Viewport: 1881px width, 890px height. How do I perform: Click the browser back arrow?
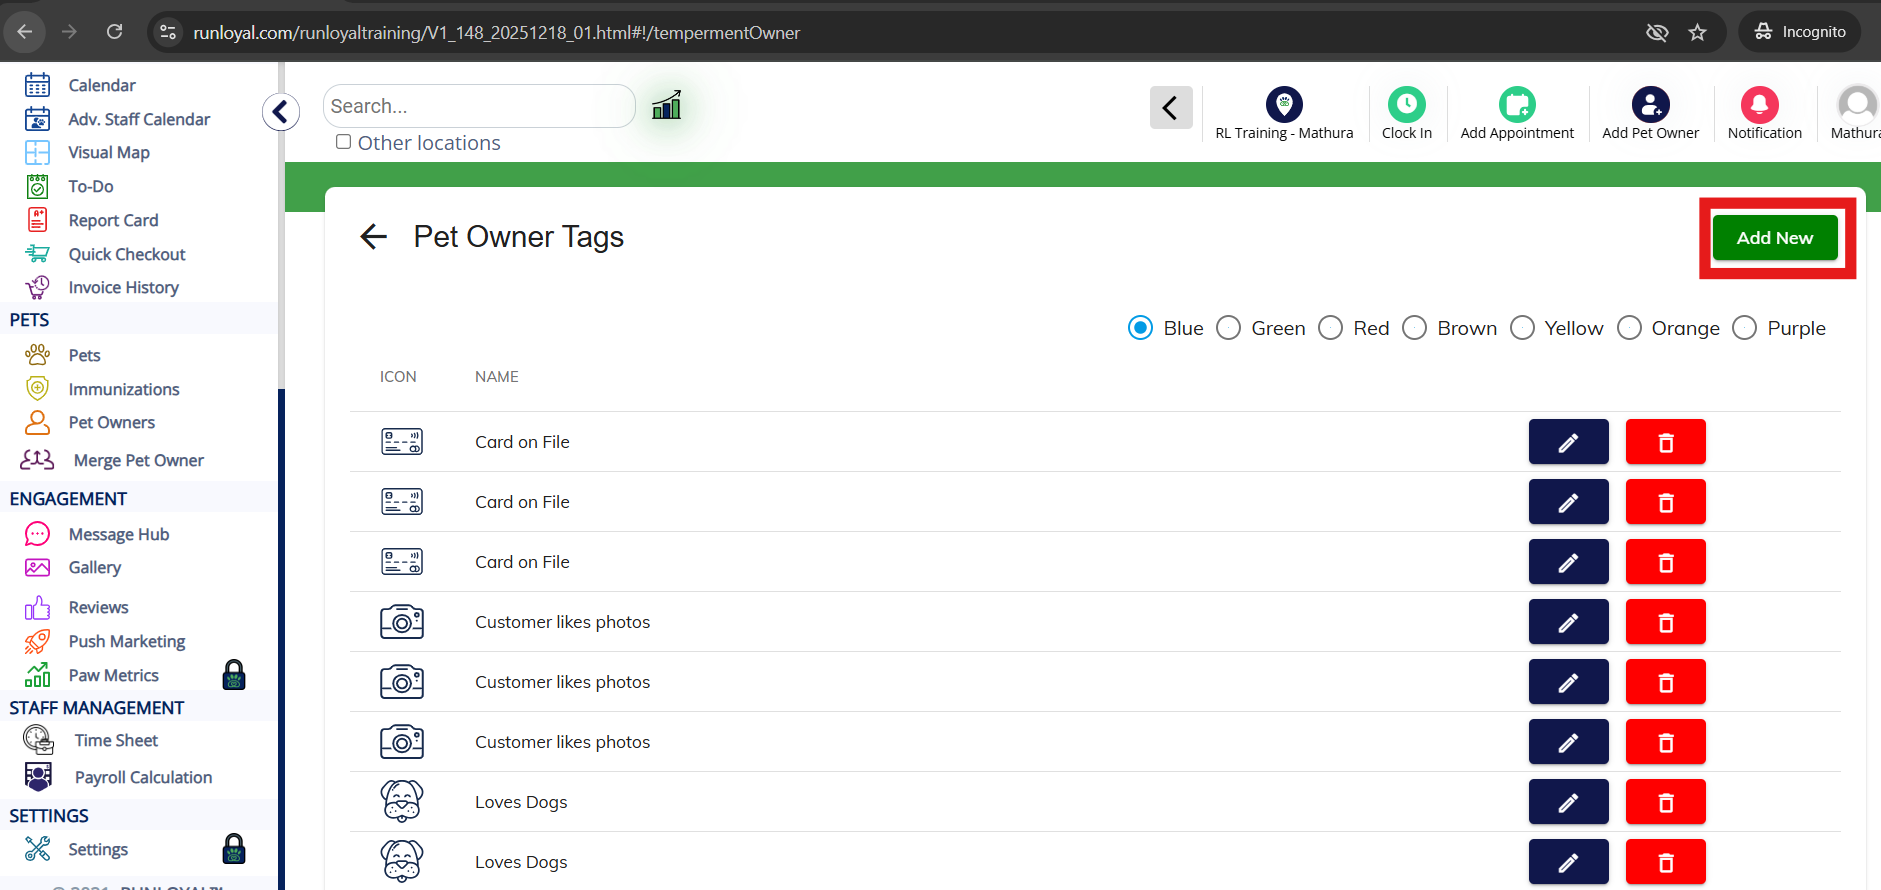[25, 32]
